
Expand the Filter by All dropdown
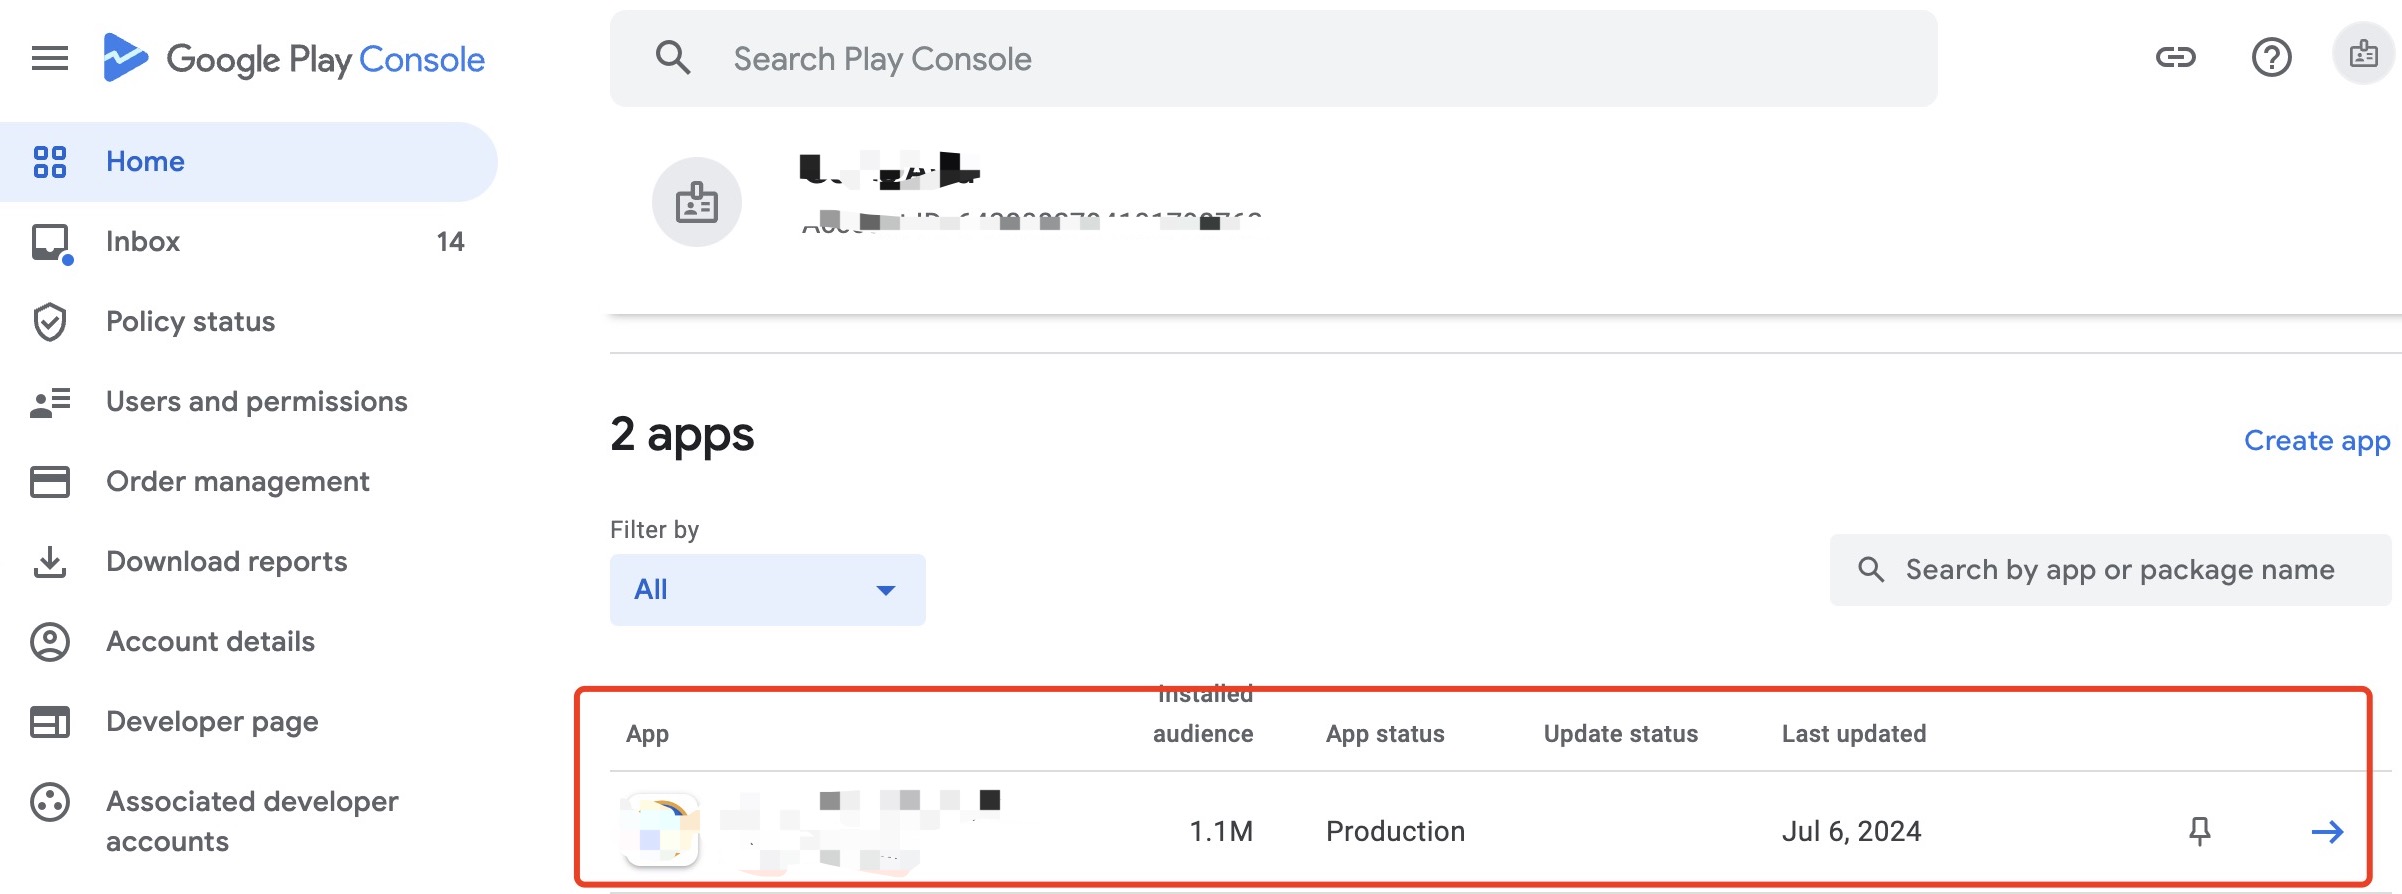tap(768, 590)
